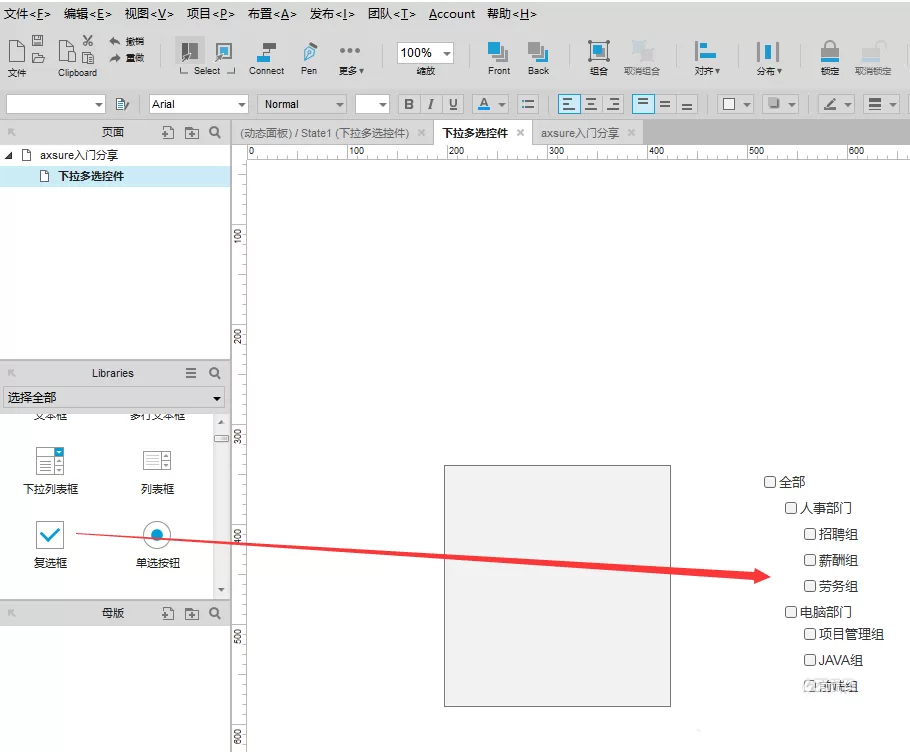Open the more tools menu

(351, 57)
